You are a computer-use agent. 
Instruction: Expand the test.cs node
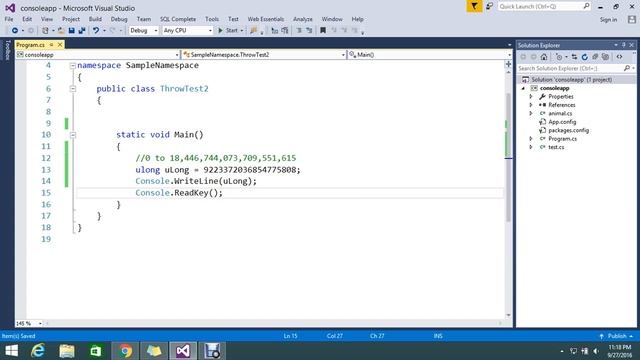click(531, 147)
